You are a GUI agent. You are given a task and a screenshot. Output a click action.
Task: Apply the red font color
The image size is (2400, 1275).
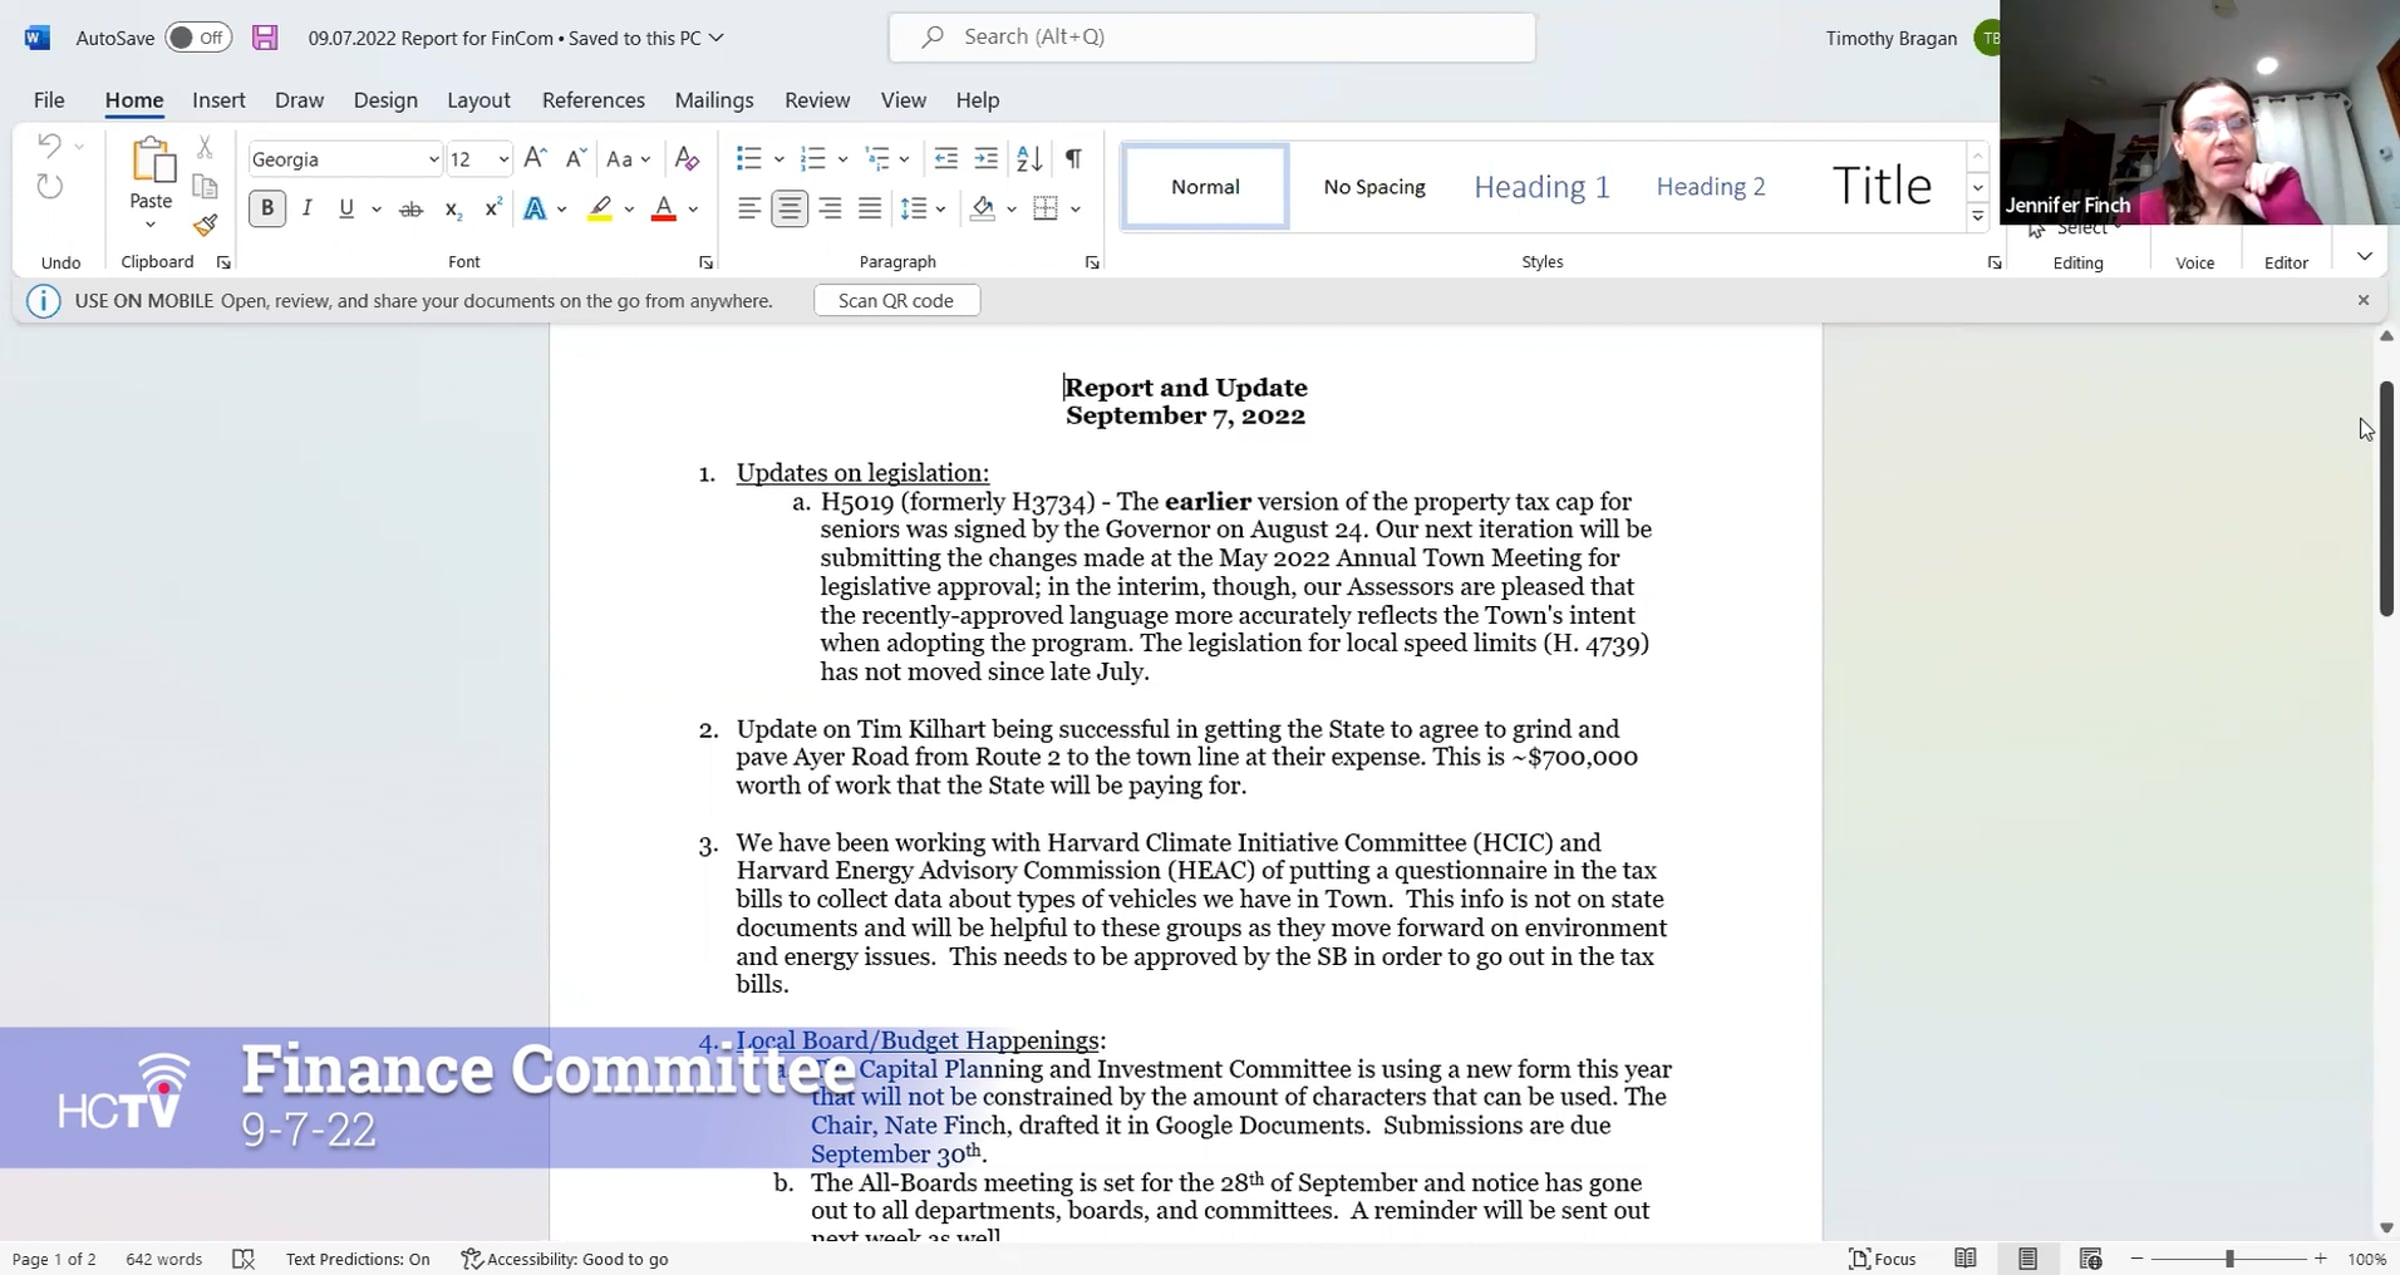[x=663, y=209]
